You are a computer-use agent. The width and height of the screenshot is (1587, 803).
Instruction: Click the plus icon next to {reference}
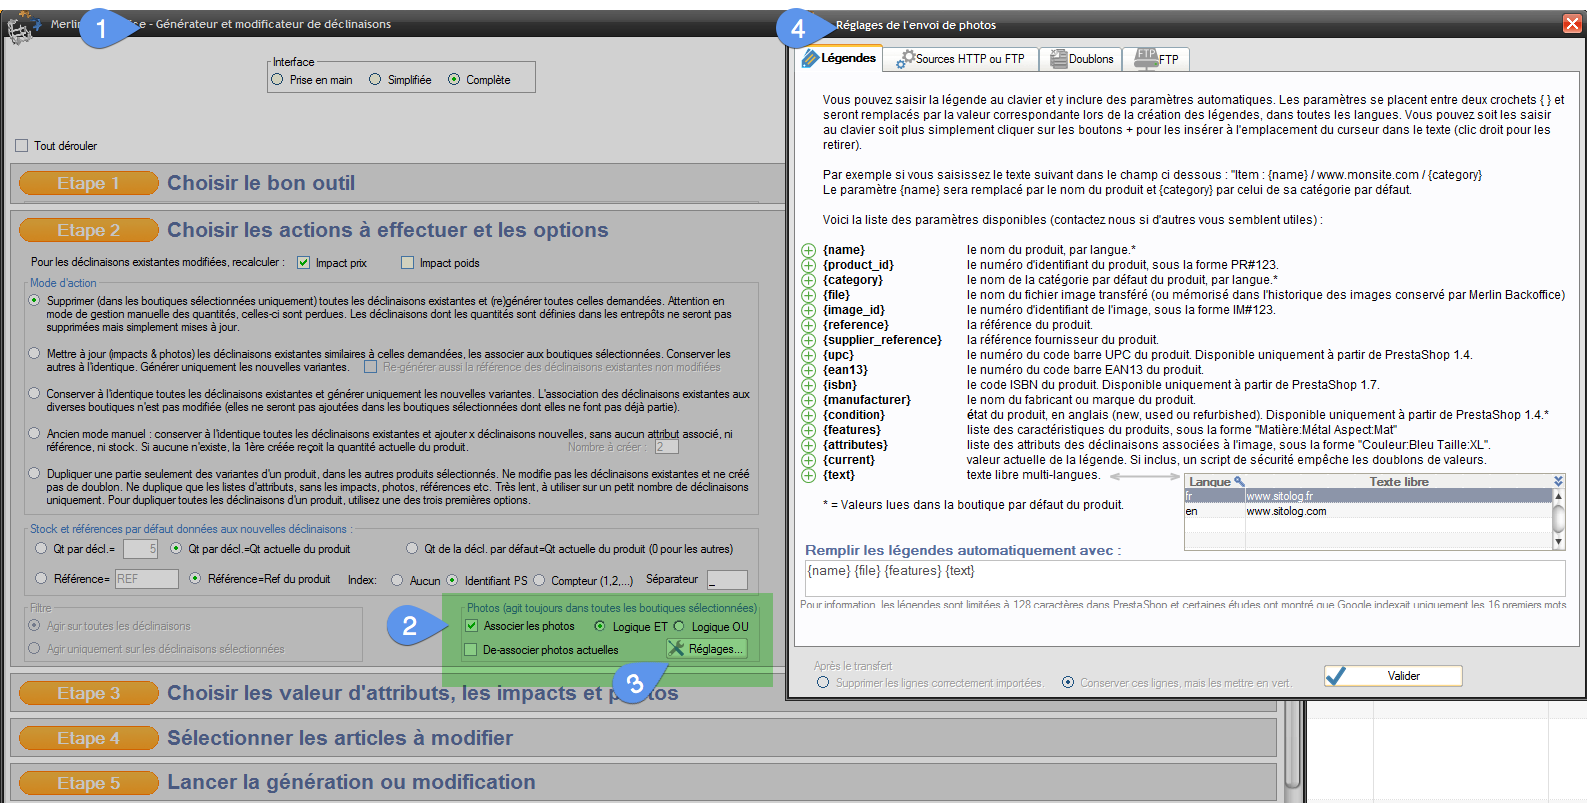coord(808,325)
